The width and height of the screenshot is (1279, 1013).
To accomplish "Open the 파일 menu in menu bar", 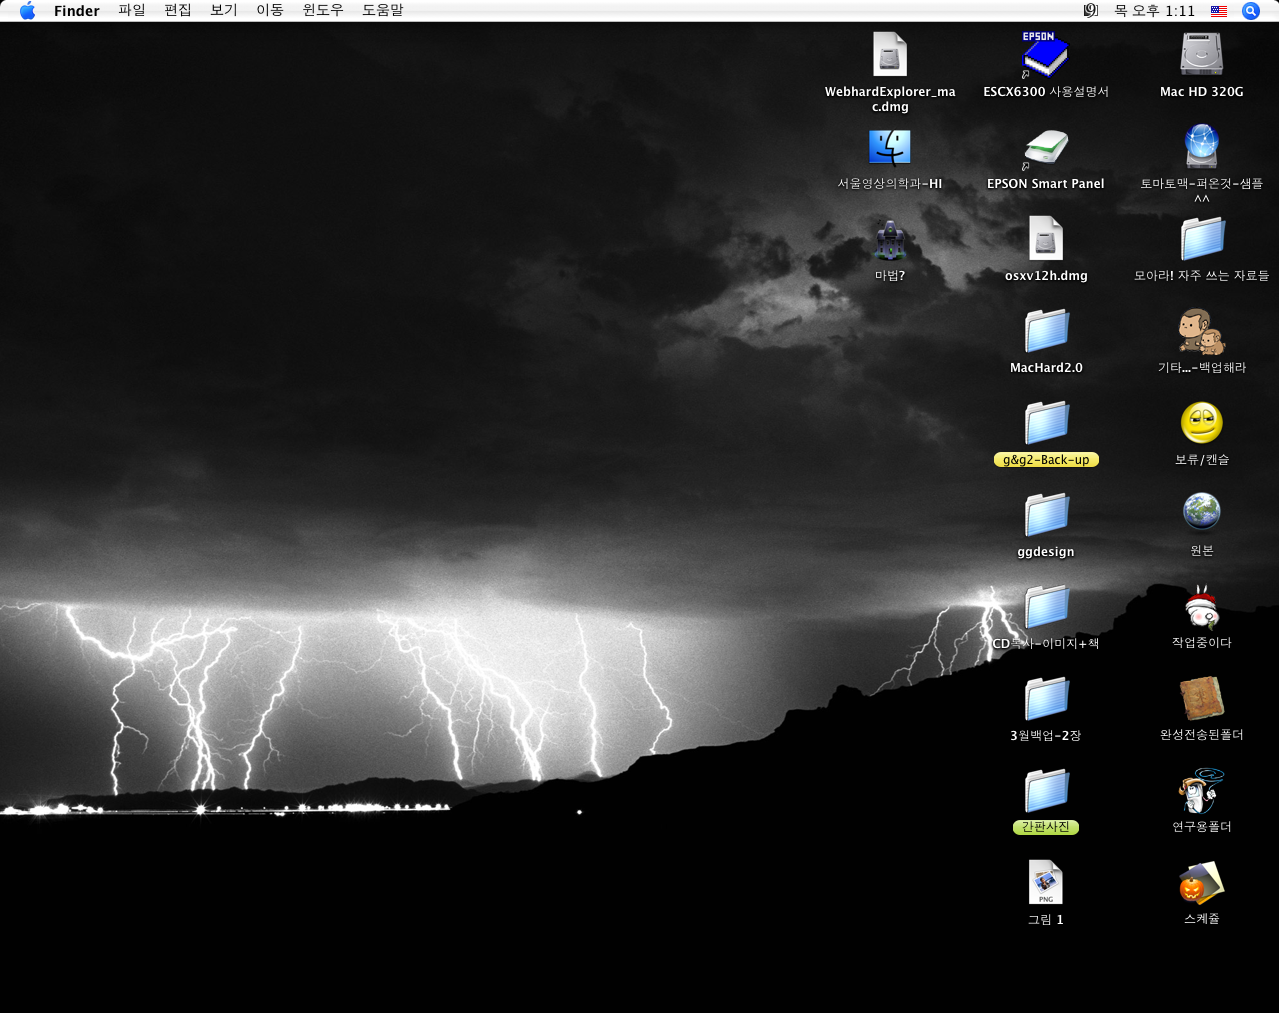I will click(131, 11).
